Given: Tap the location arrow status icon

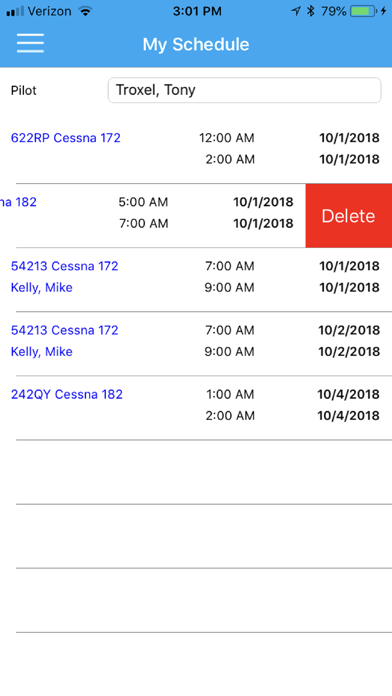Looking at the screenshot, I should click(296, 12).
